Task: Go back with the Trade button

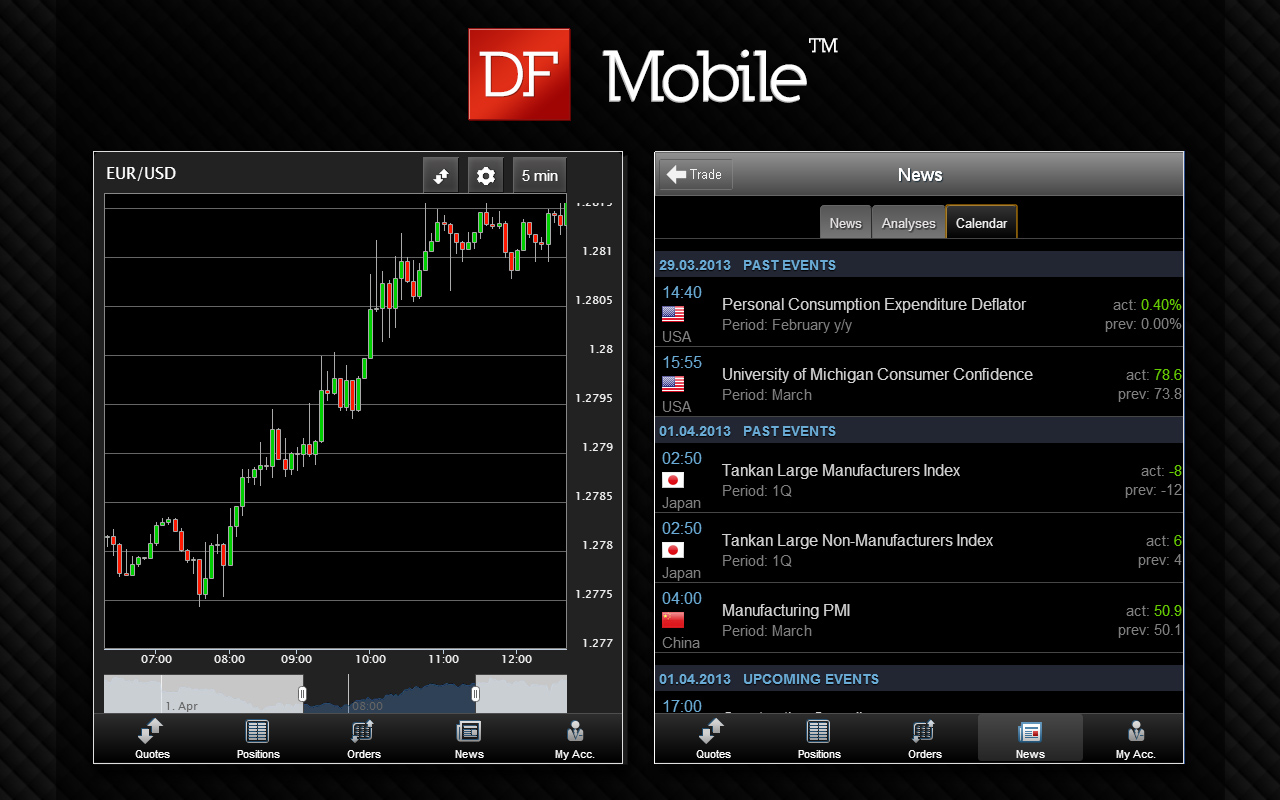Action: [696, 174]
